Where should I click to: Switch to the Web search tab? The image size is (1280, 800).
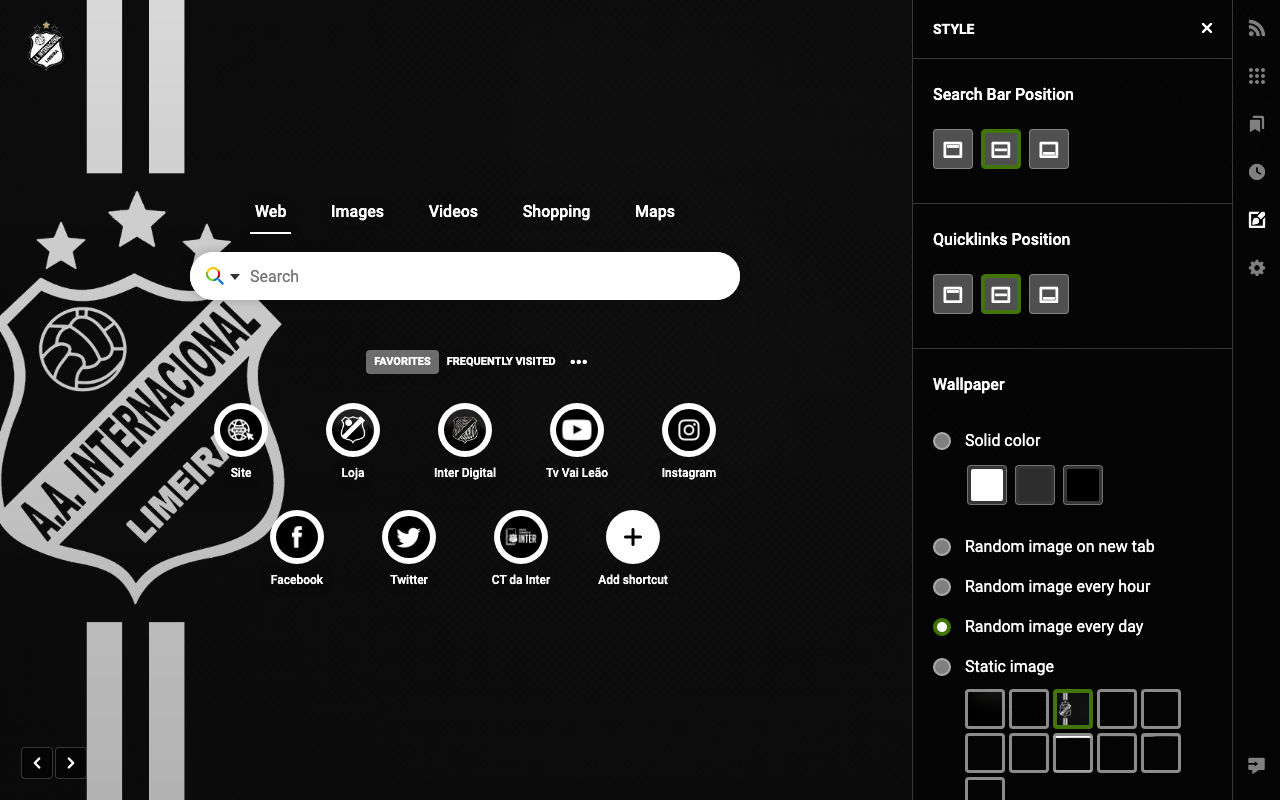coord(270,211)
